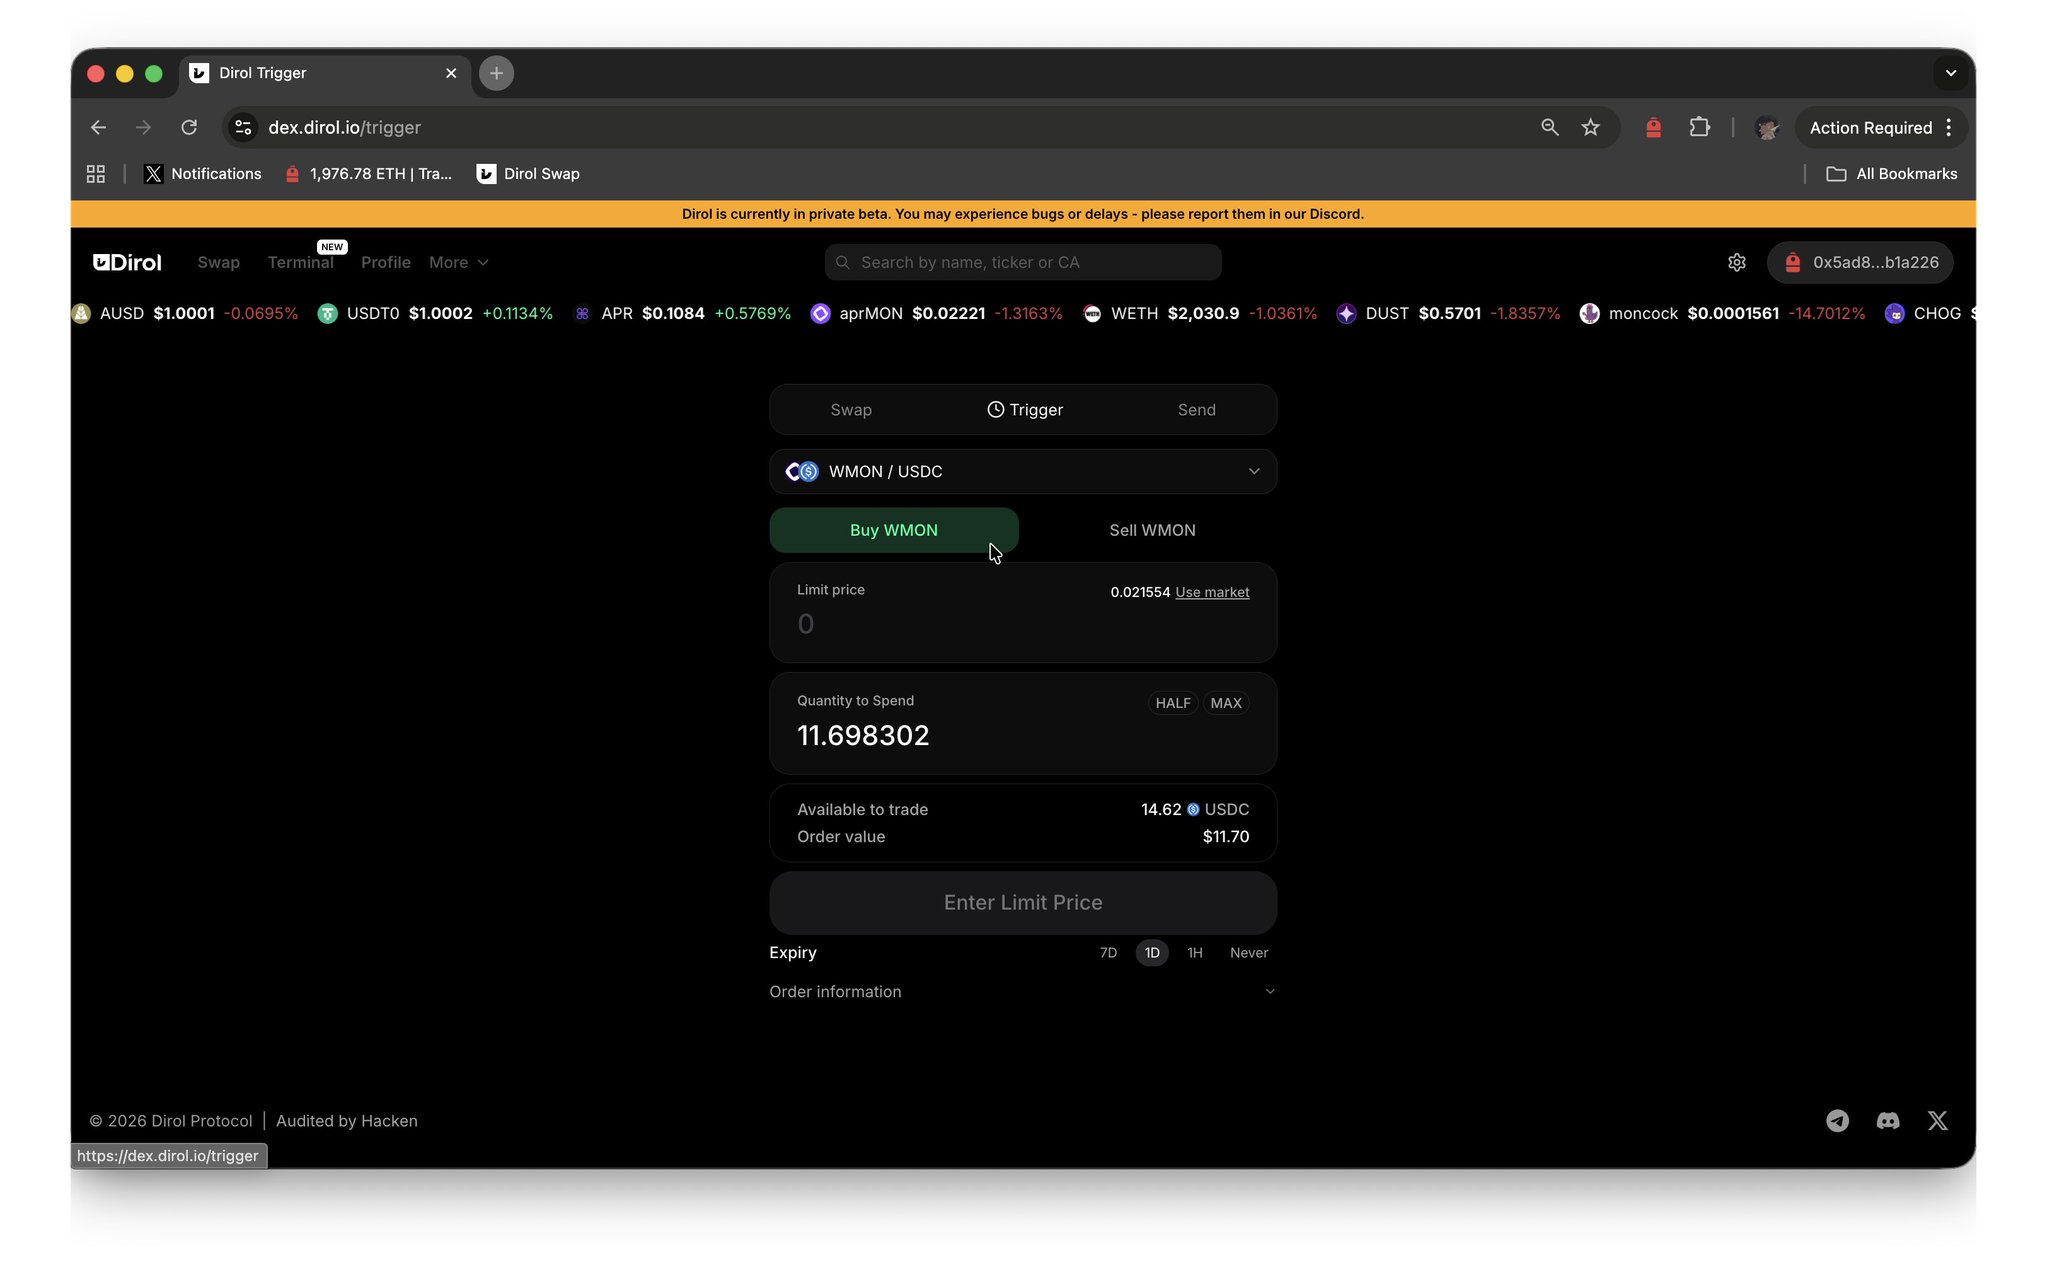Image resolution: width=2047 pixels, height=1262 pixels.
Task: Open the browser extensions puzzle icon
Action: [x=1699, y=127]
